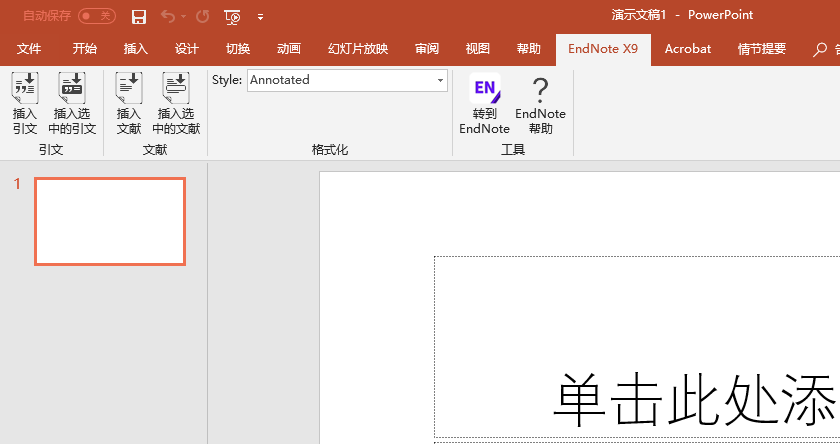Click the Style: label
Image resolution: width=840 pixels, height=444 pixels.
[227, 80]
